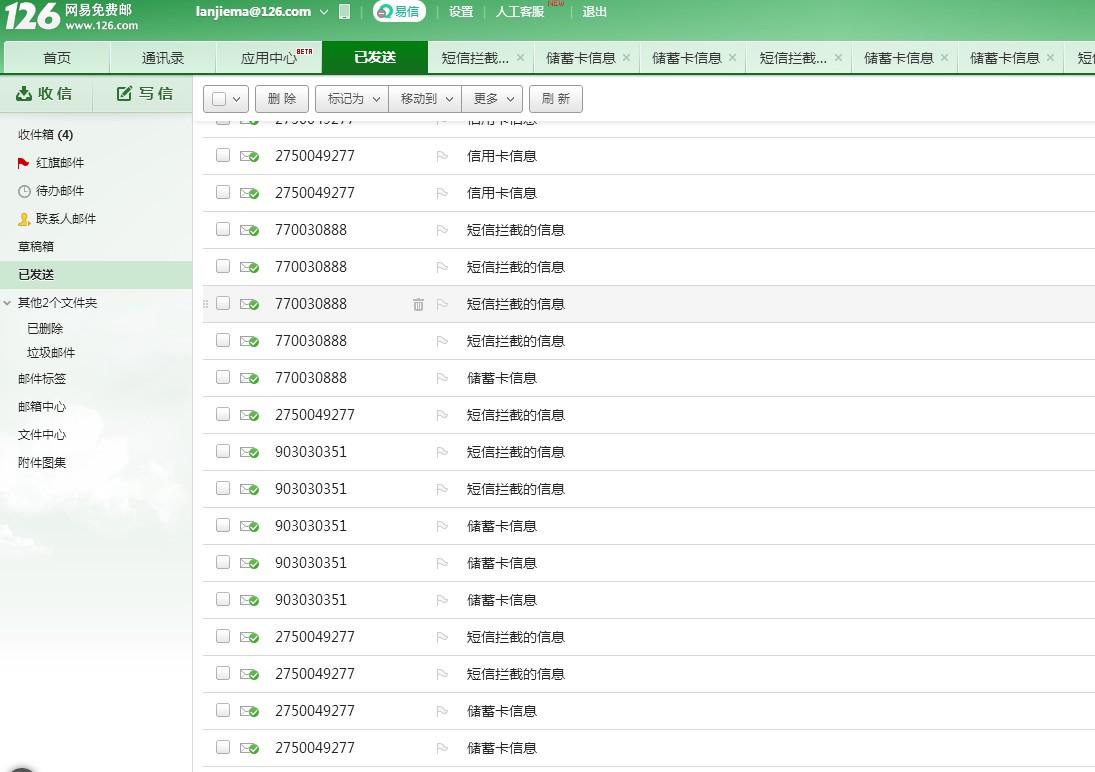Delete hovered 770030888 email via its trash icon

tap(418, 305)
